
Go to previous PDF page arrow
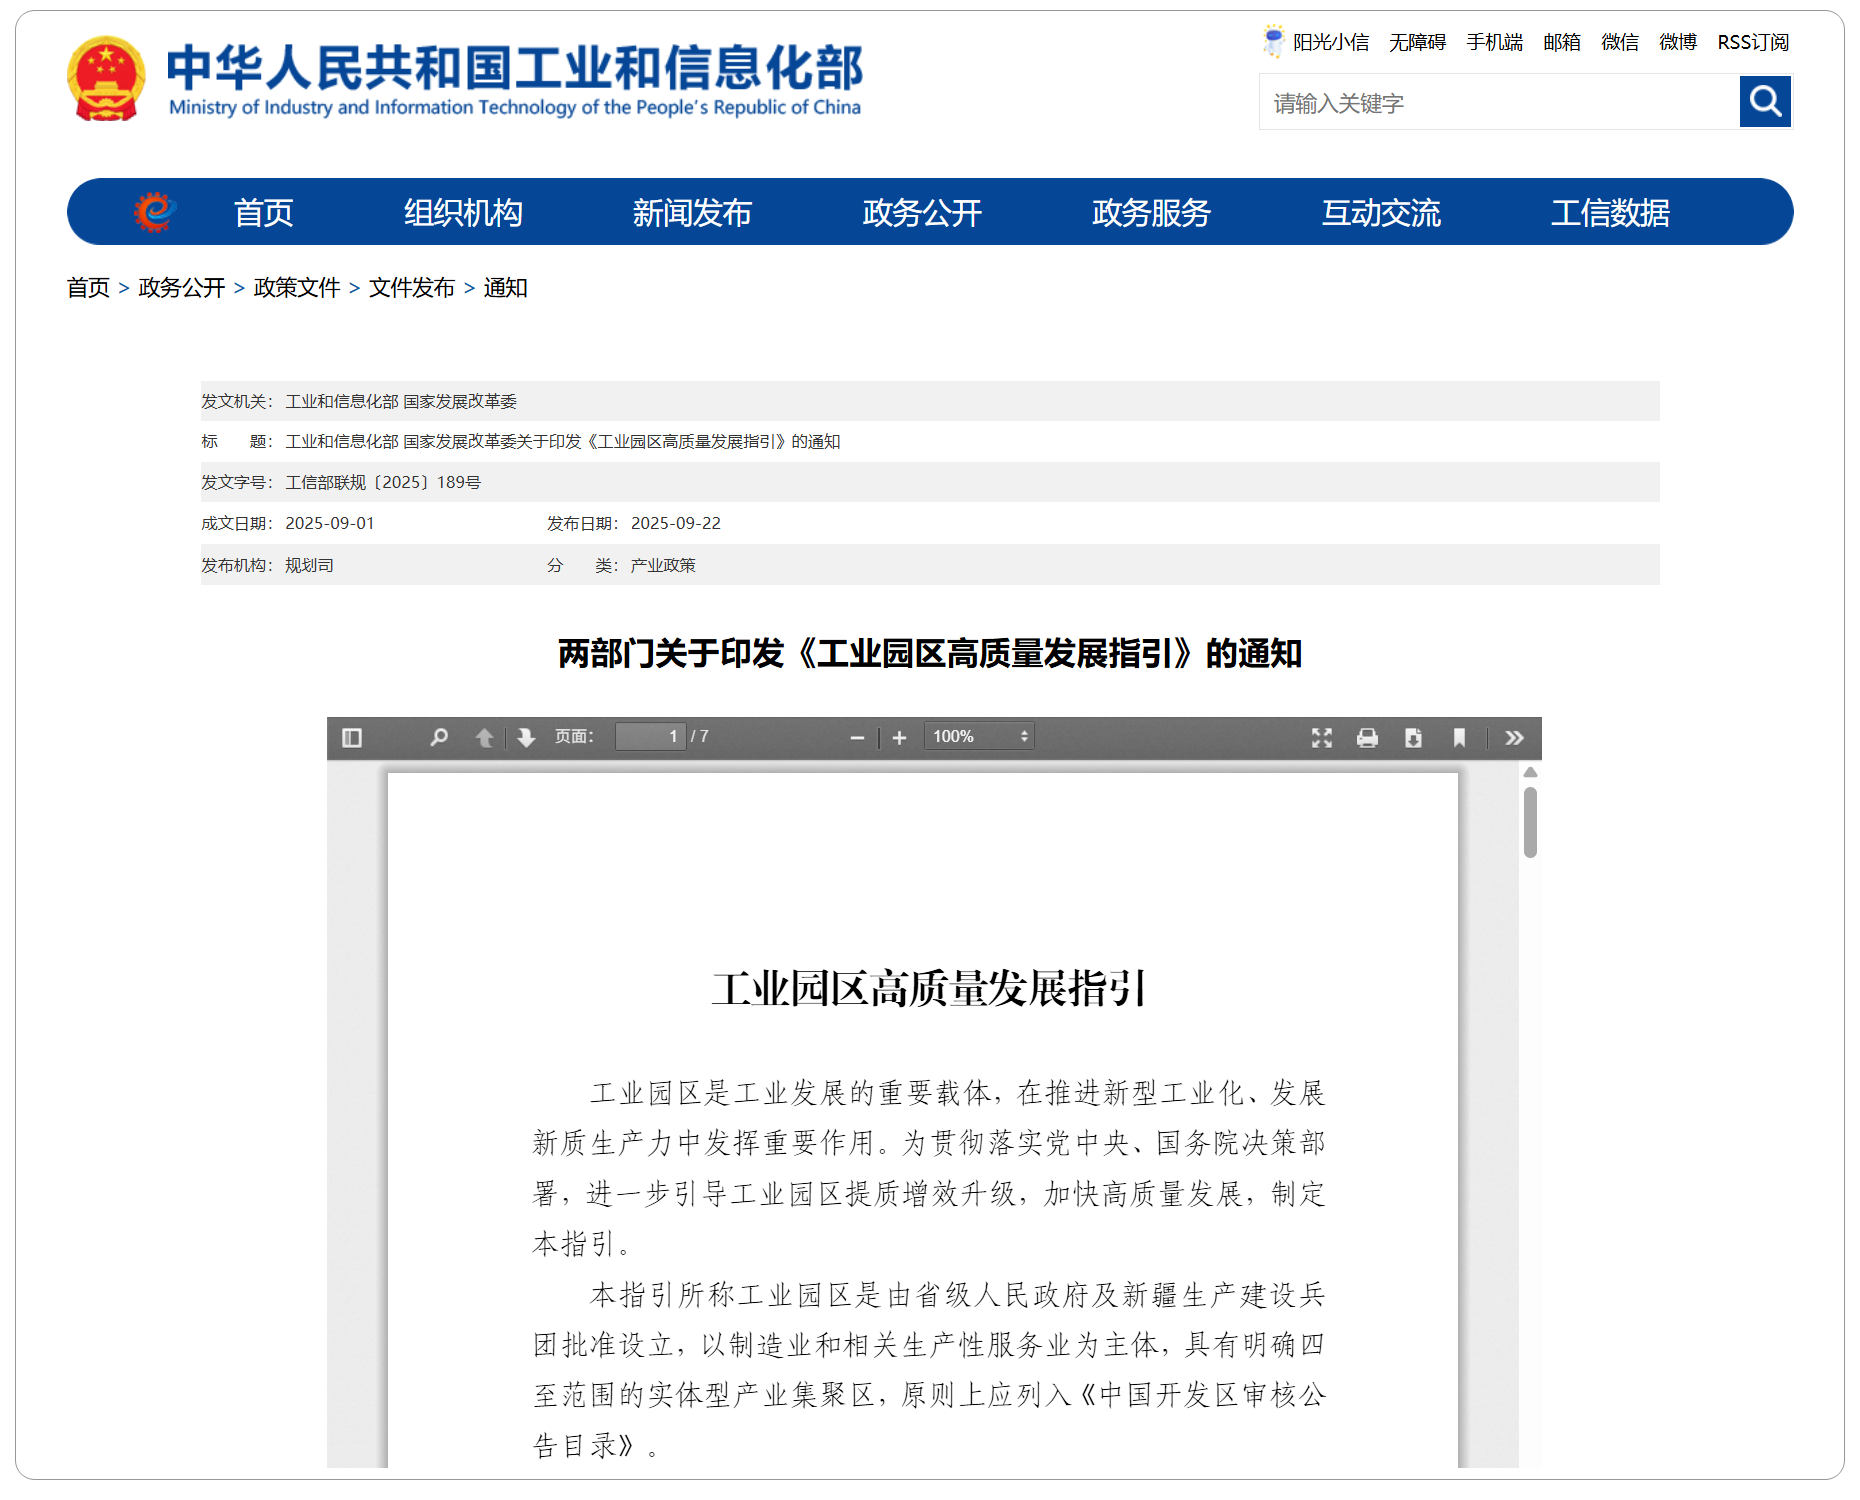[484, 738]
